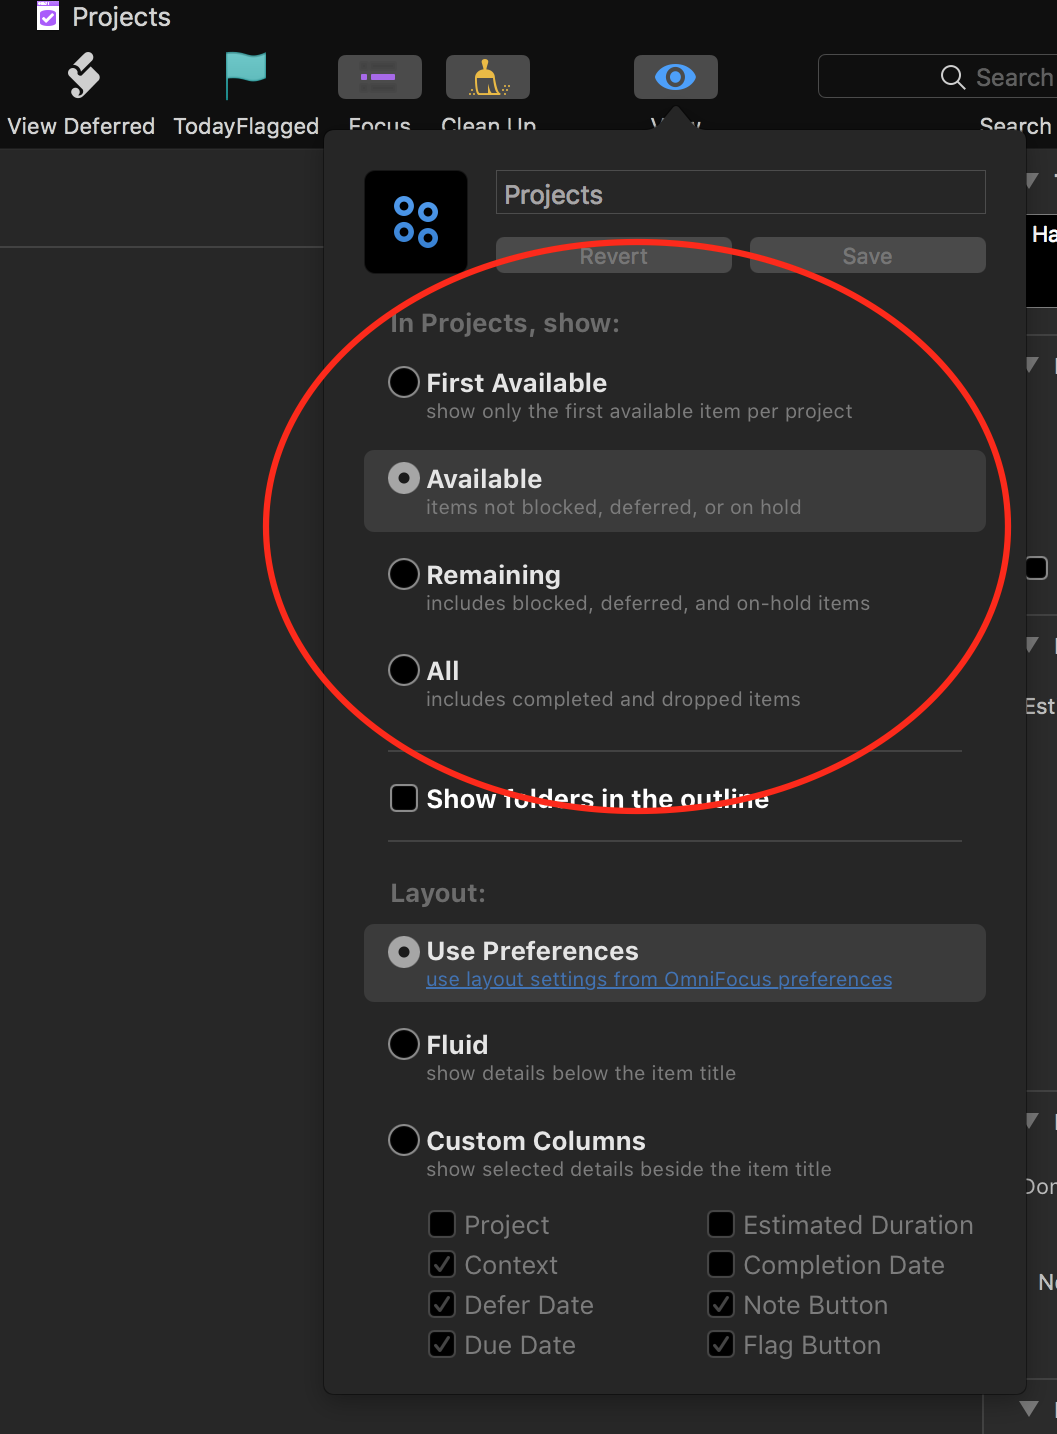Toggle the Focus toolbar button
This screenshot has width=1057, height=1434.
coord(380,77)
